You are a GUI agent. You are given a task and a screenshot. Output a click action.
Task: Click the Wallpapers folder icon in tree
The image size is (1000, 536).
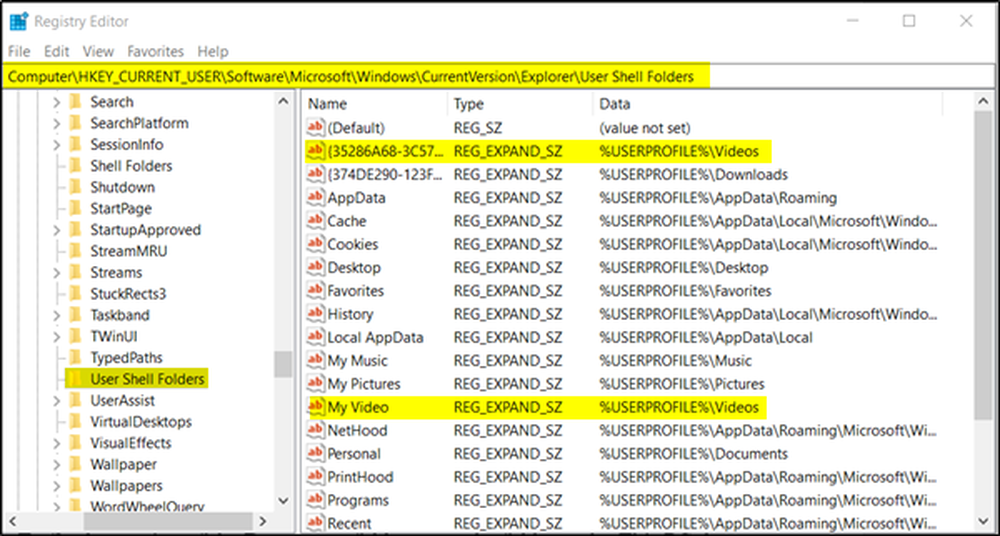pos(75,486)
